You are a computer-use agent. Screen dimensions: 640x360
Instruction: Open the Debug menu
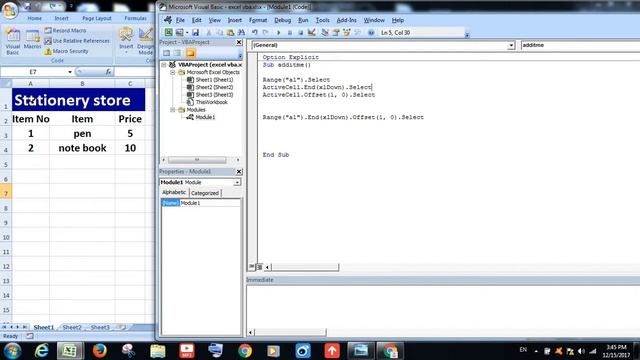282,20
